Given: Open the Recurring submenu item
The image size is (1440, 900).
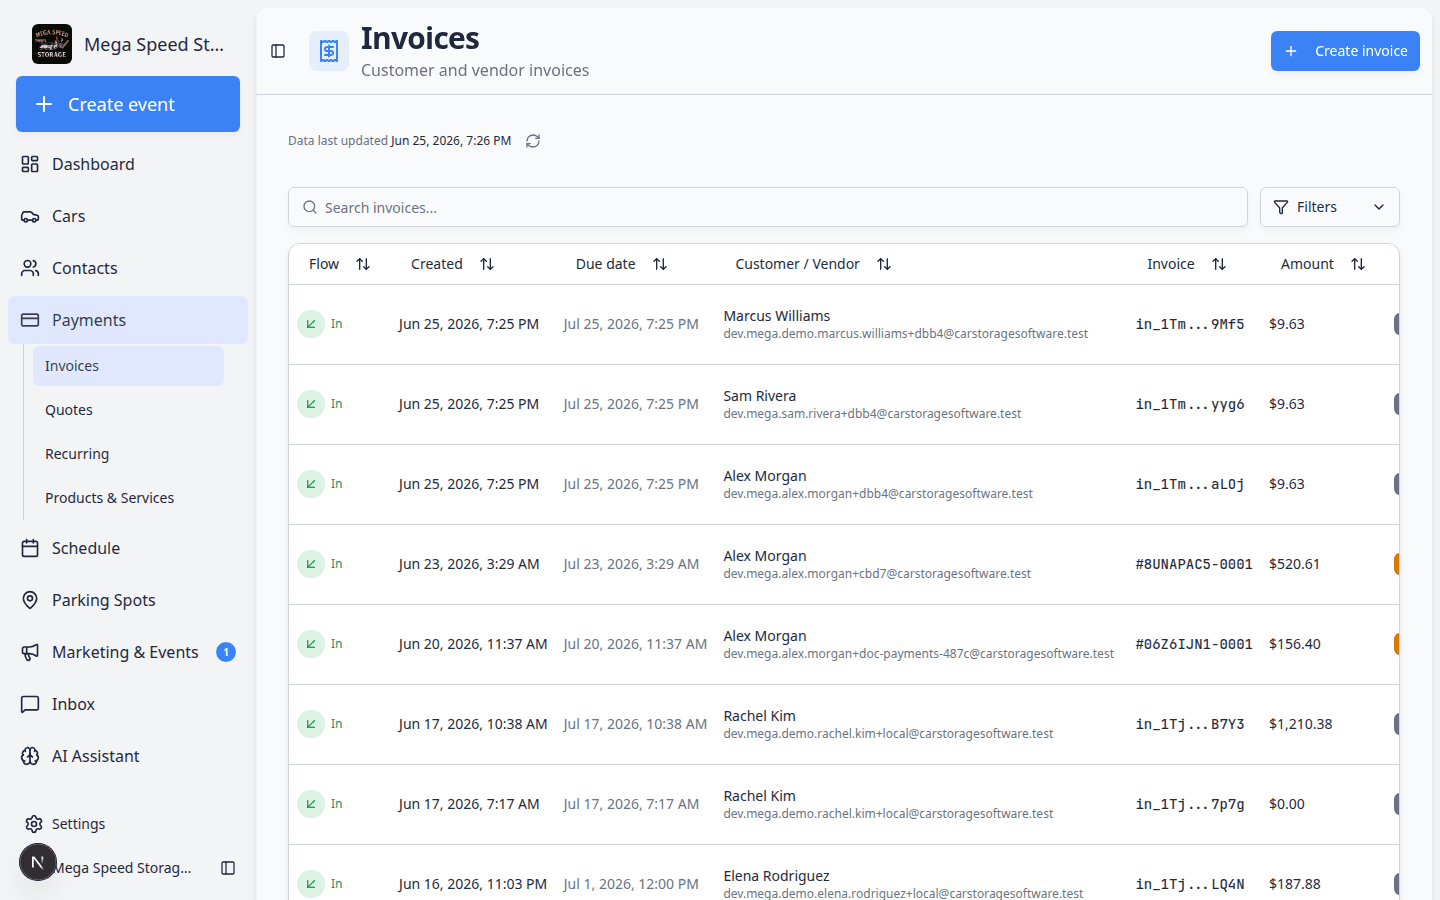Looking at the screenshot, I should pyautogui.click(x=128, y=454).
